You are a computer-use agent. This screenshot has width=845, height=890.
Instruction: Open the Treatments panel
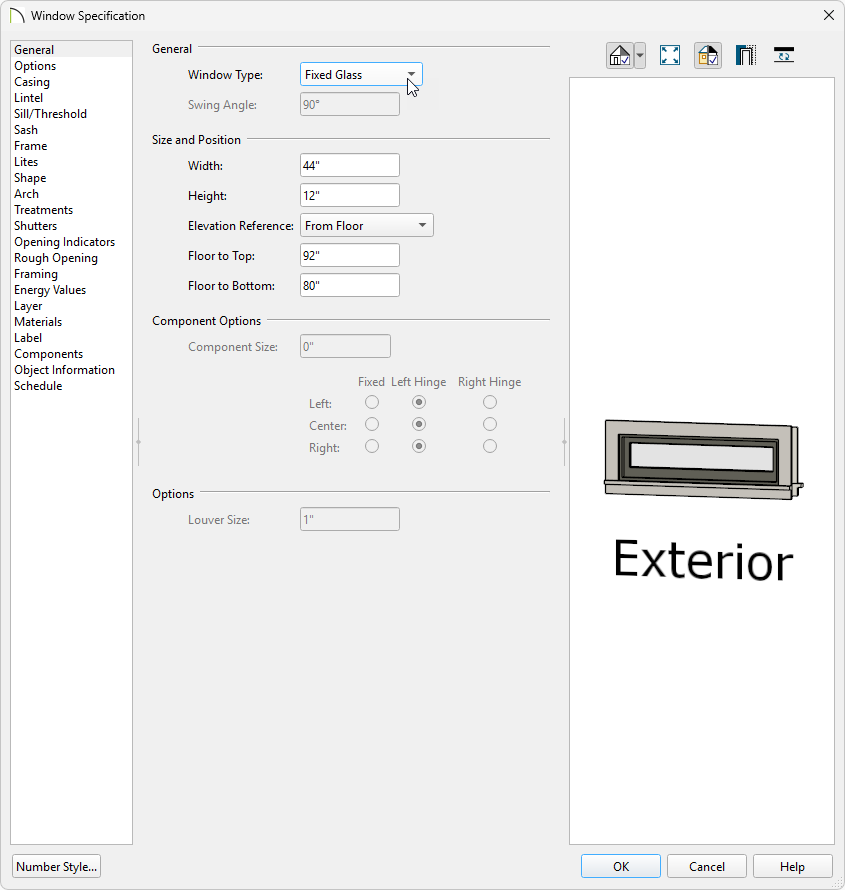click(72, 209)
